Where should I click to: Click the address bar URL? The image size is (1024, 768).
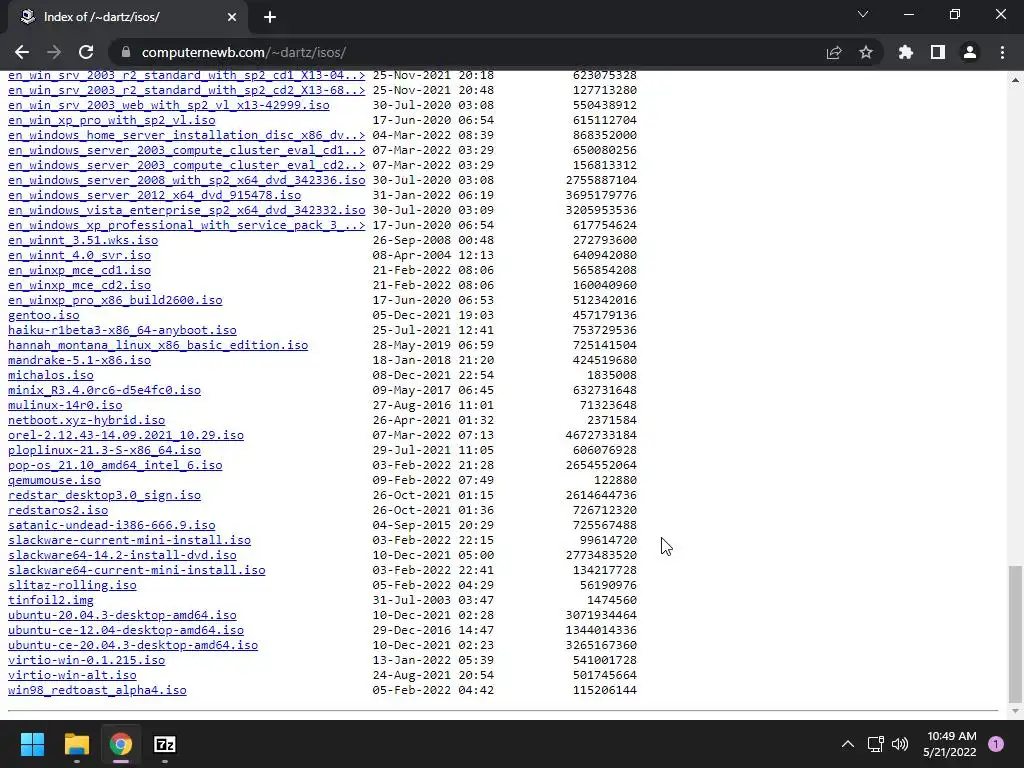click(x=244, y=52)
